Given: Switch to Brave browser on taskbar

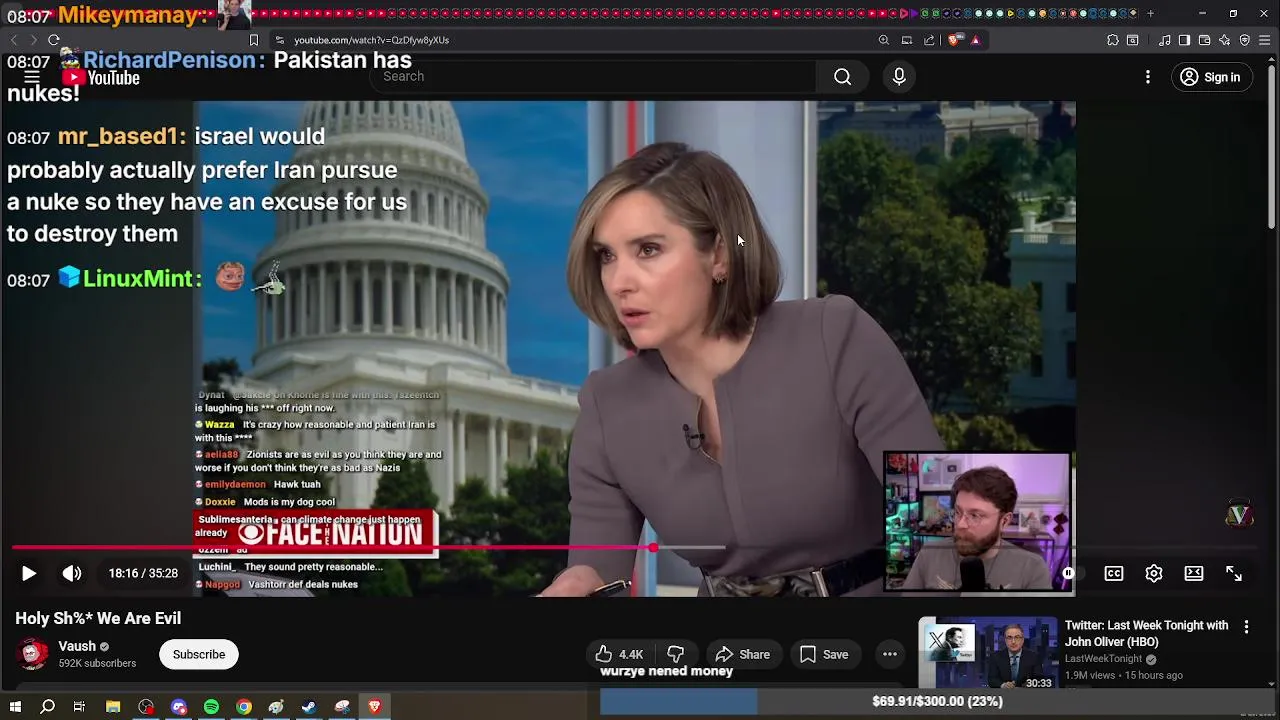Looking at the screenshot, I should (x=375, y=707).
